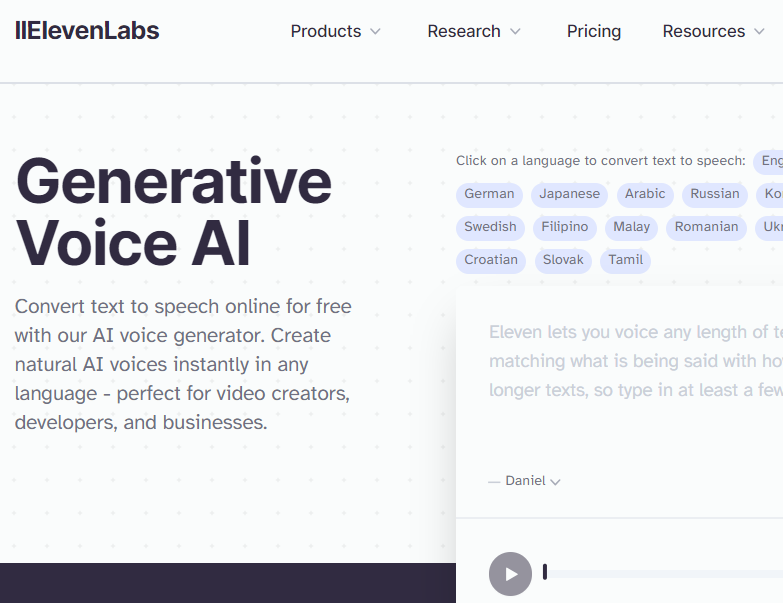Set the language to Tamil
Viewport: 783px width, 603px height.
tap(626, 260)
